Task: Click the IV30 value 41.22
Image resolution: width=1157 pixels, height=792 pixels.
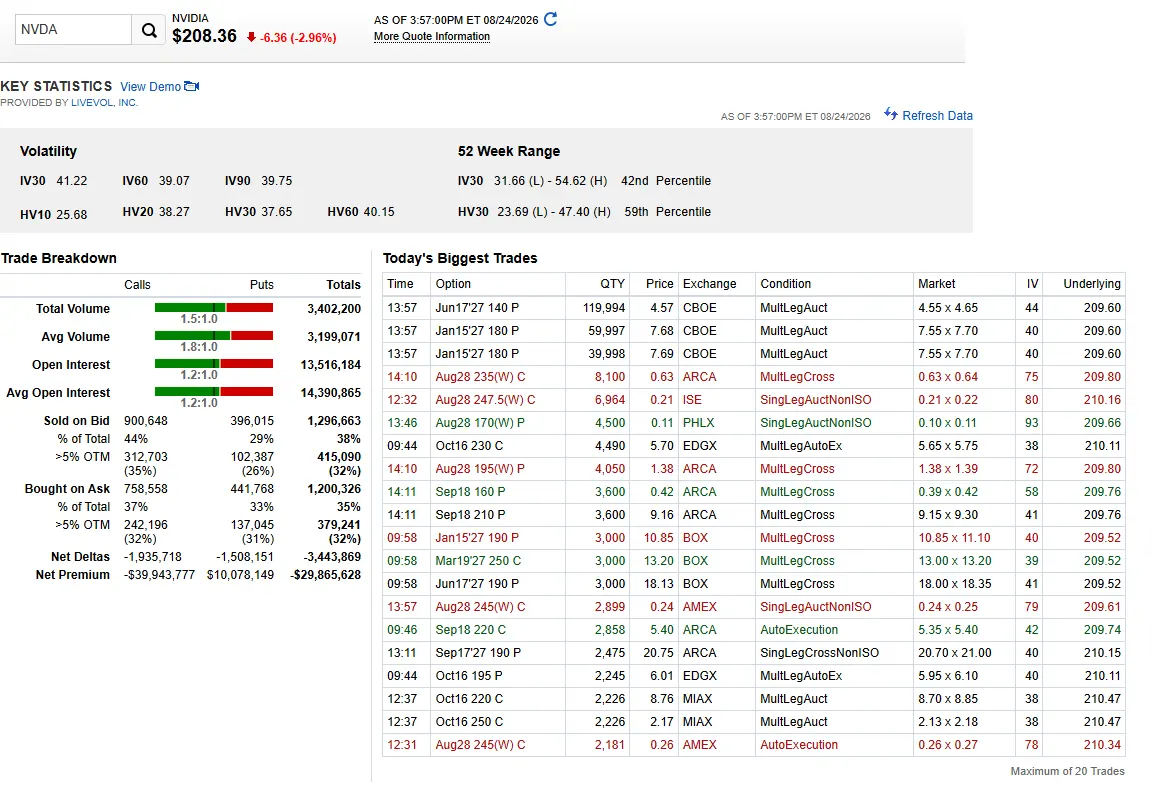Action: 72,181
